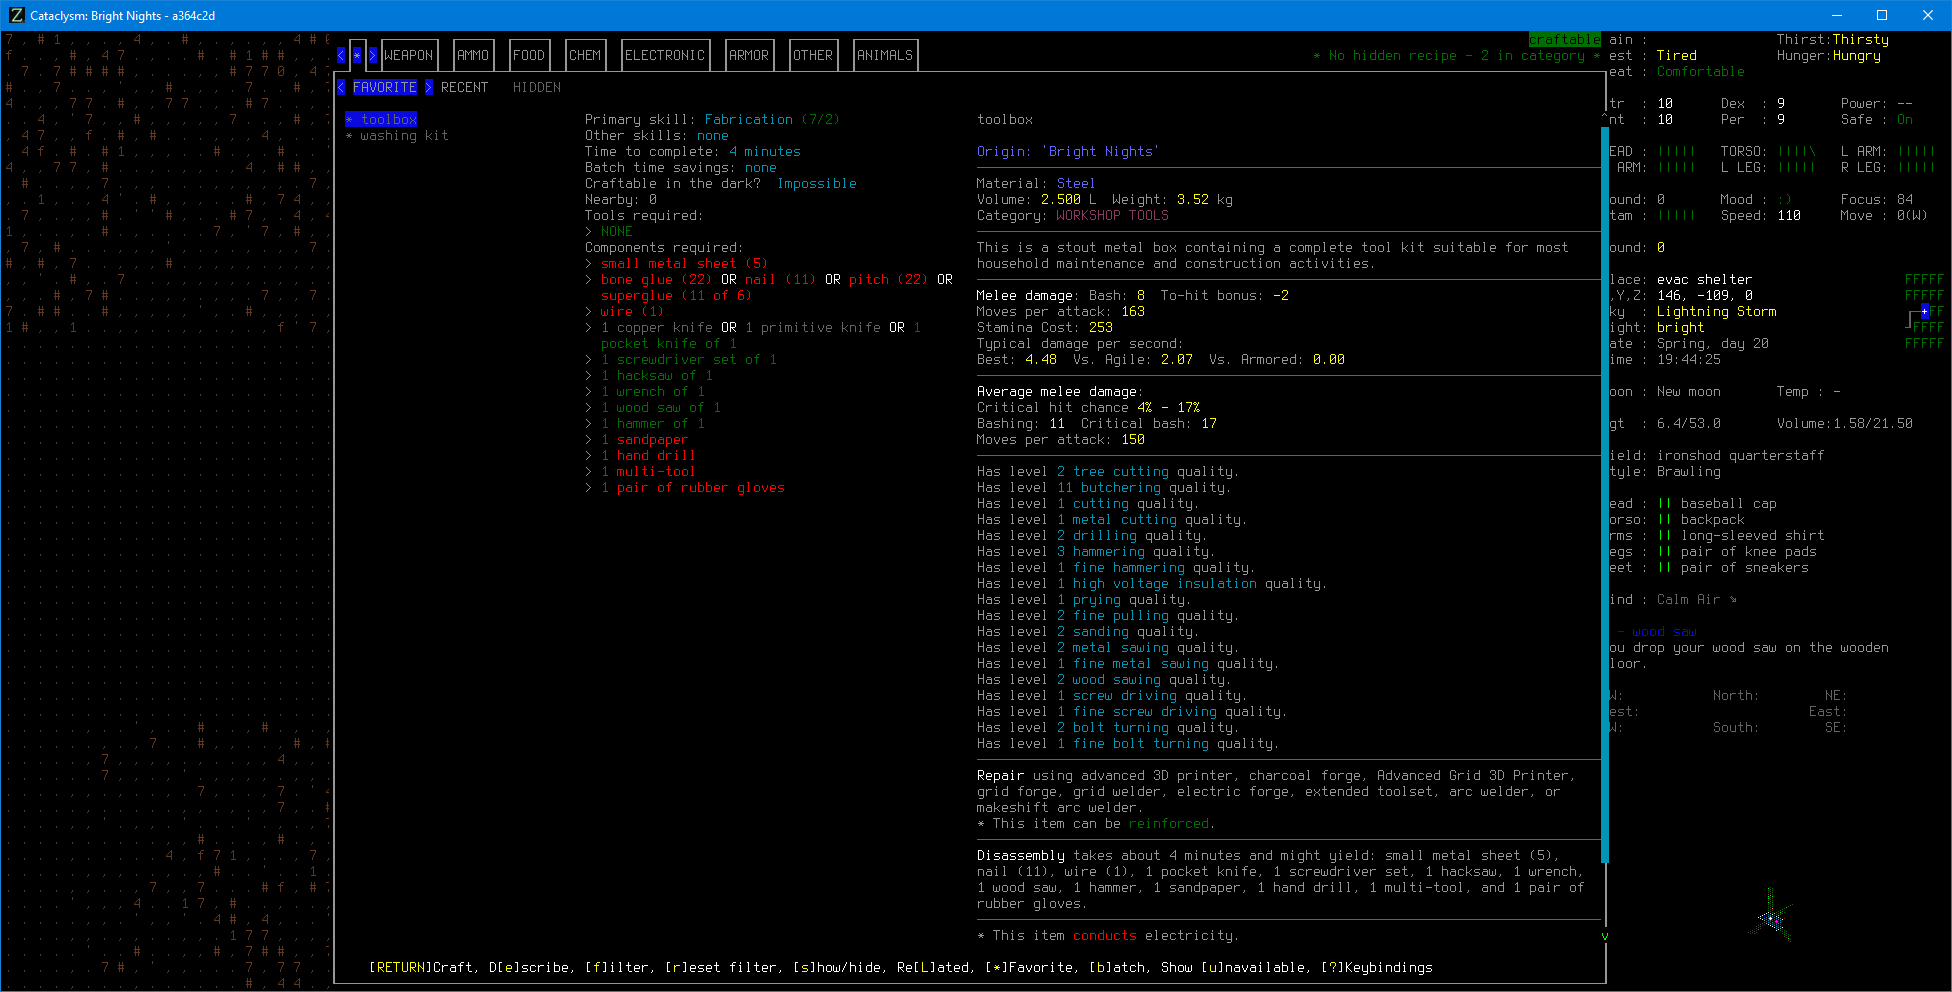1952x992 pixels.
Task: Select the asterisk favorites category tab
Action: 357,55
